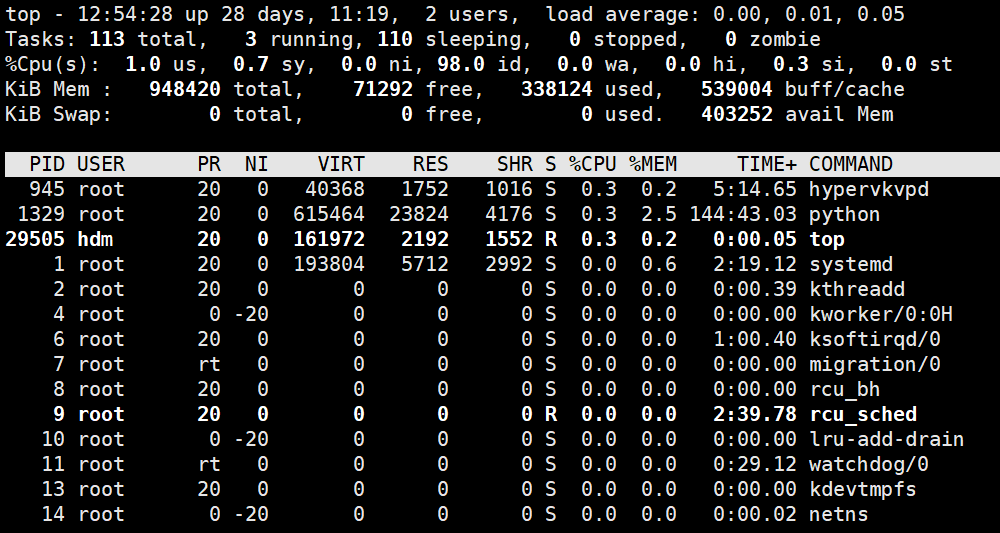The image size is (1000, 533).
Task: Click the %MEM column header
Action: [x=653, y=164]
